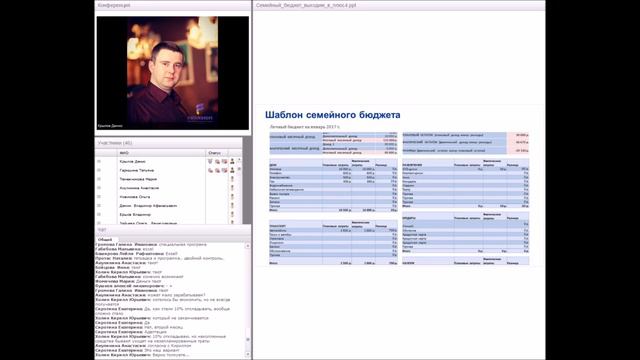Click the row marker left of Крылов Денис
Screen dimensions: 640x360
pyautogui.click(x=99, y=162)
